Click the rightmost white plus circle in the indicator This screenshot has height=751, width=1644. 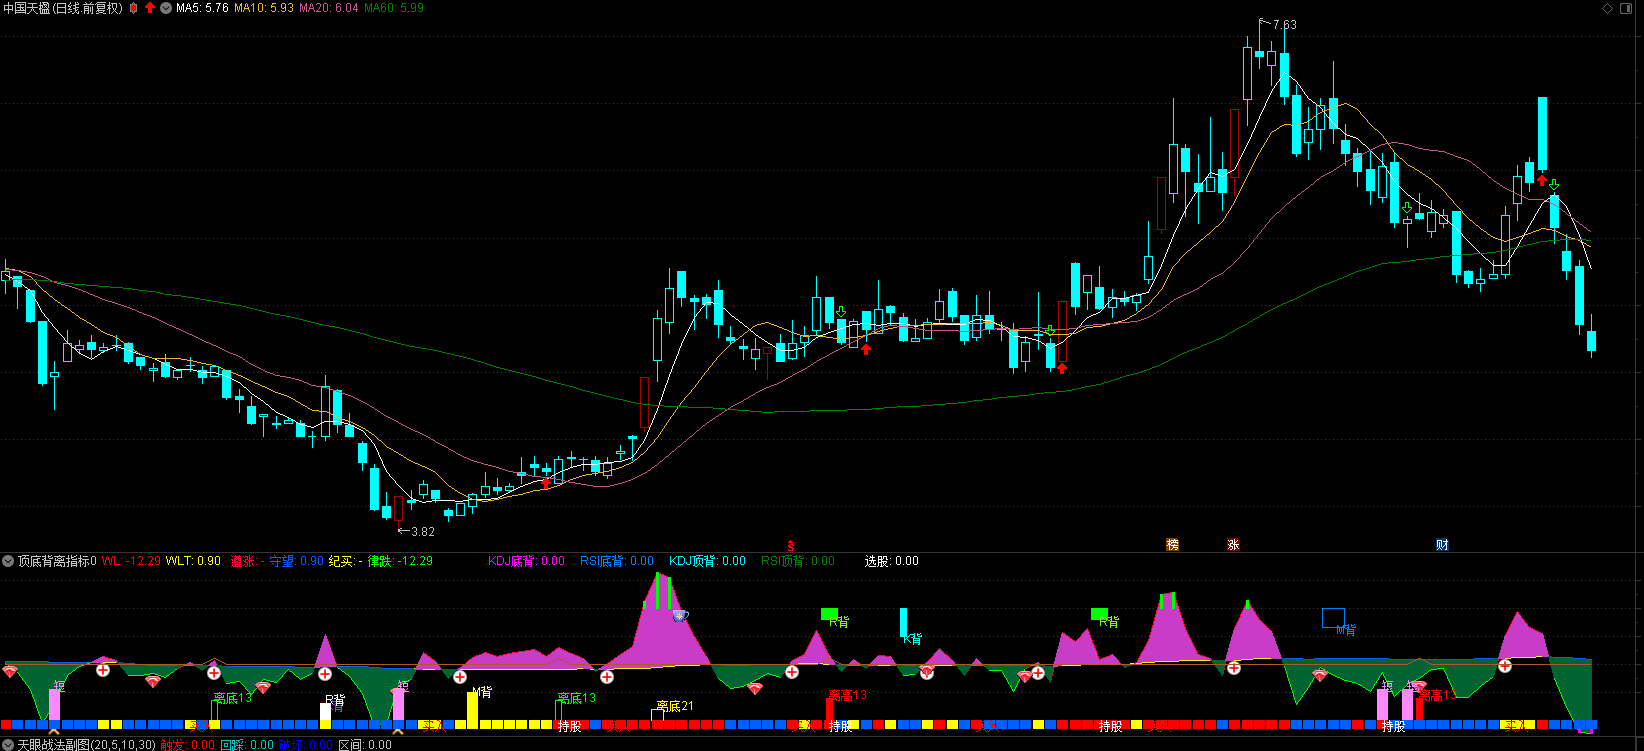click(1505, 665)
